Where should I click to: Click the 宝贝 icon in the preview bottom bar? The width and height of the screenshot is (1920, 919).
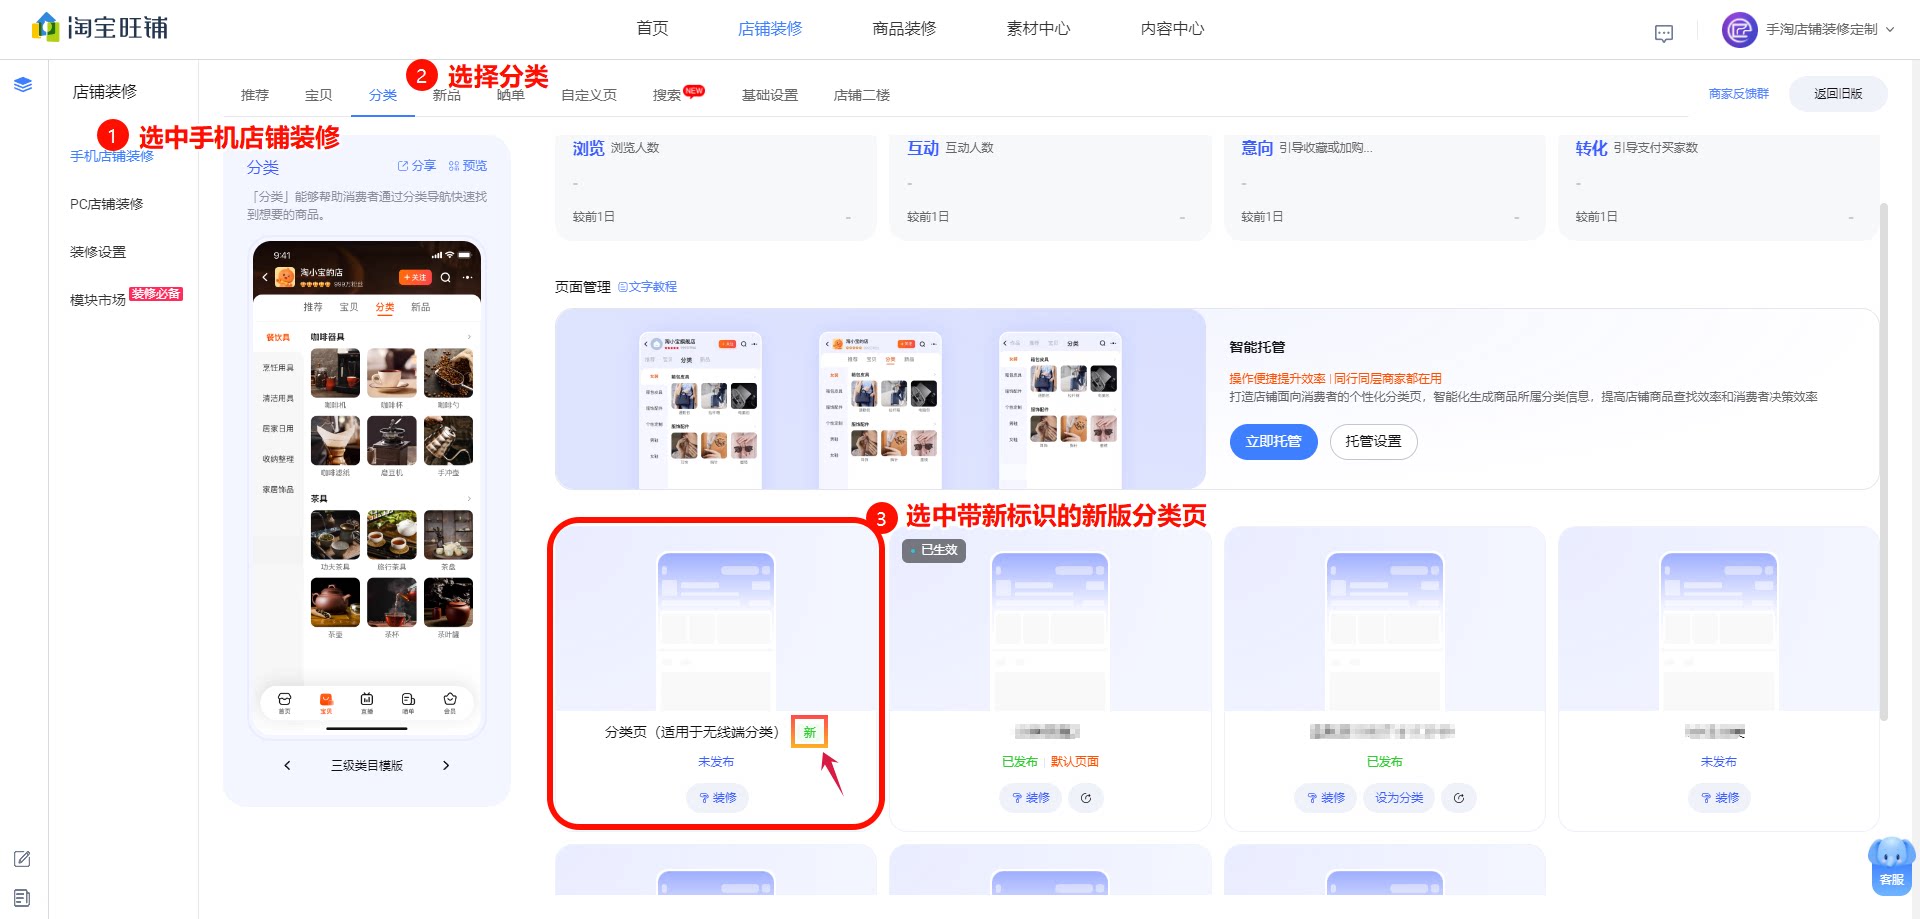tap(326, 703)
